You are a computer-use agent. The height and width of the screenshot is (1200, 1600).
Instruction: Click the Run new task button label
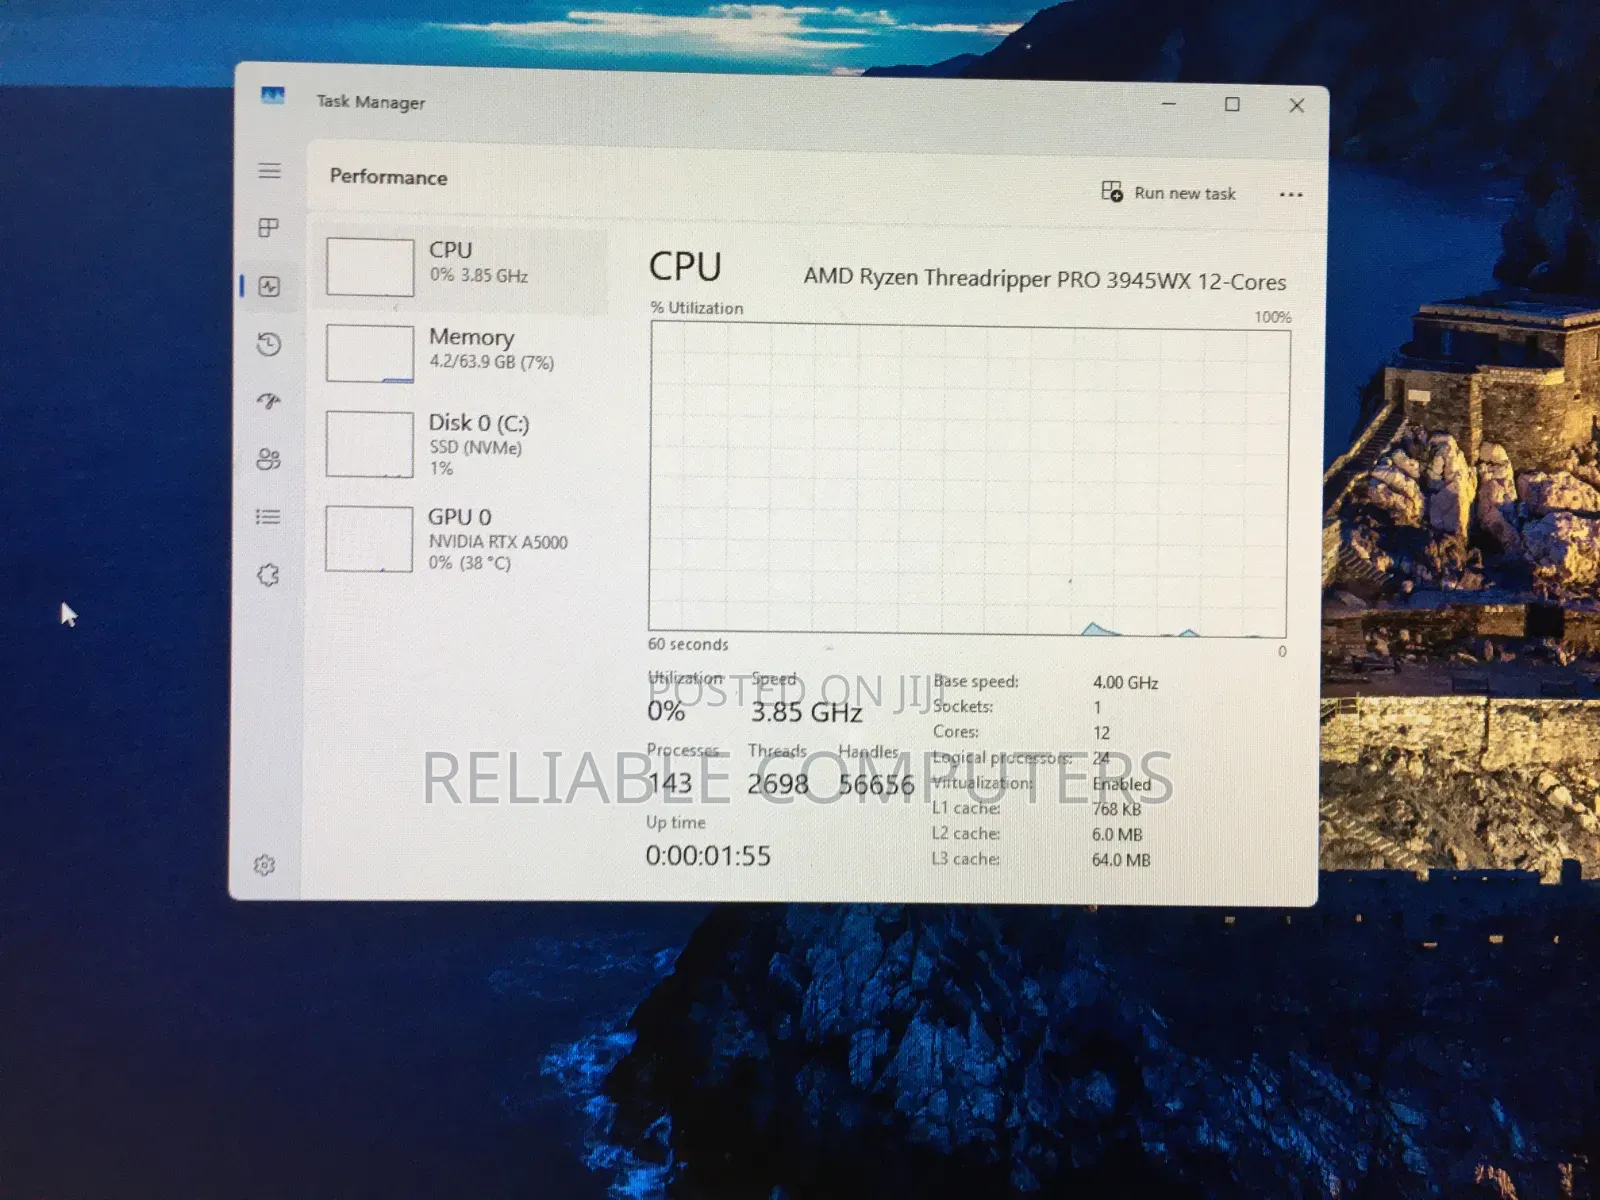(x=1185, y=193)
